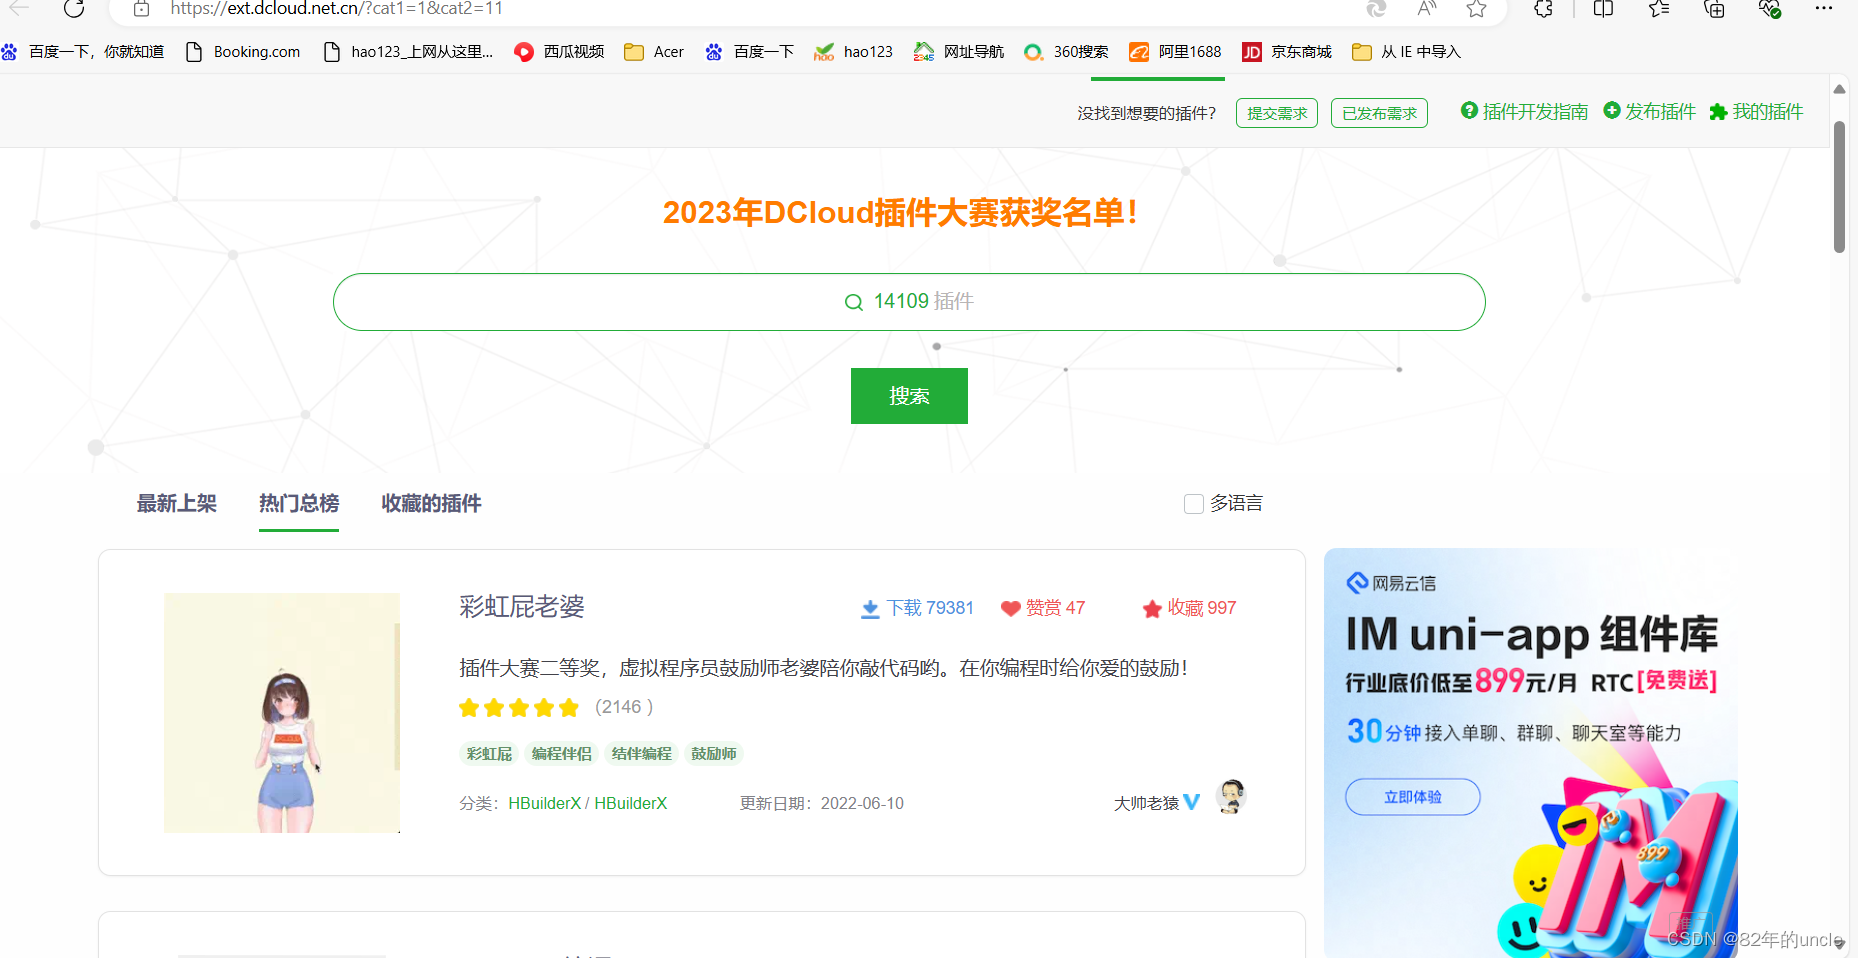Click the download arrow icon beside 下载 79381
The width and height of the screenshot is (1858, 958).
[869, 608]
